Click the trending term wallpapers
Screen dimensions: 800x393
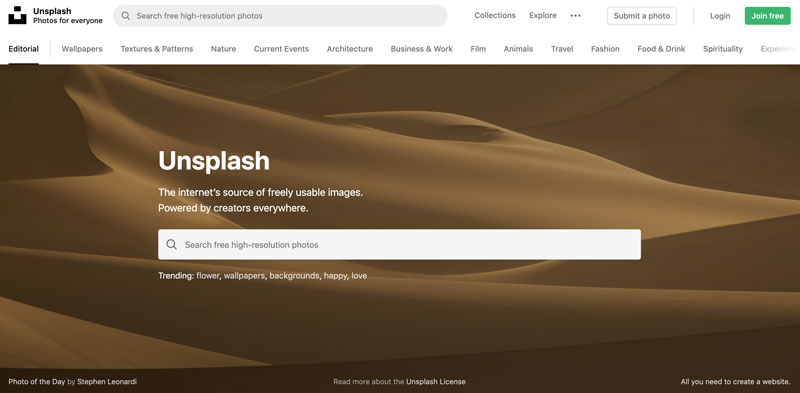[x=244, y=276]
